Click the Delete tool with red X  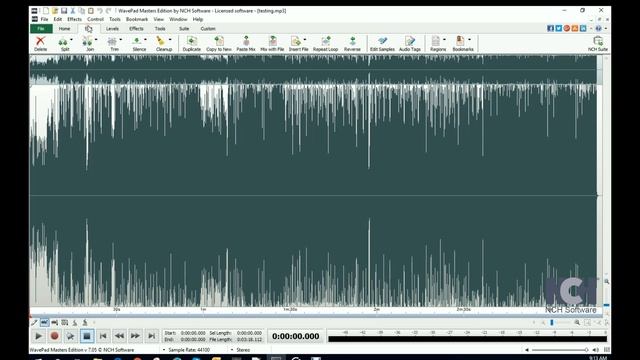(x=40, y=43)
